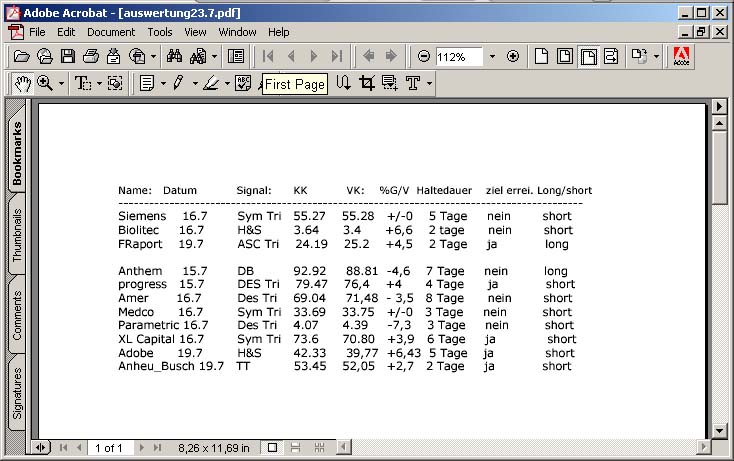Click the Go to Next View arrow
Image resolution: width=734 pixels, height=461 pixels.
[x=391, y=57]
